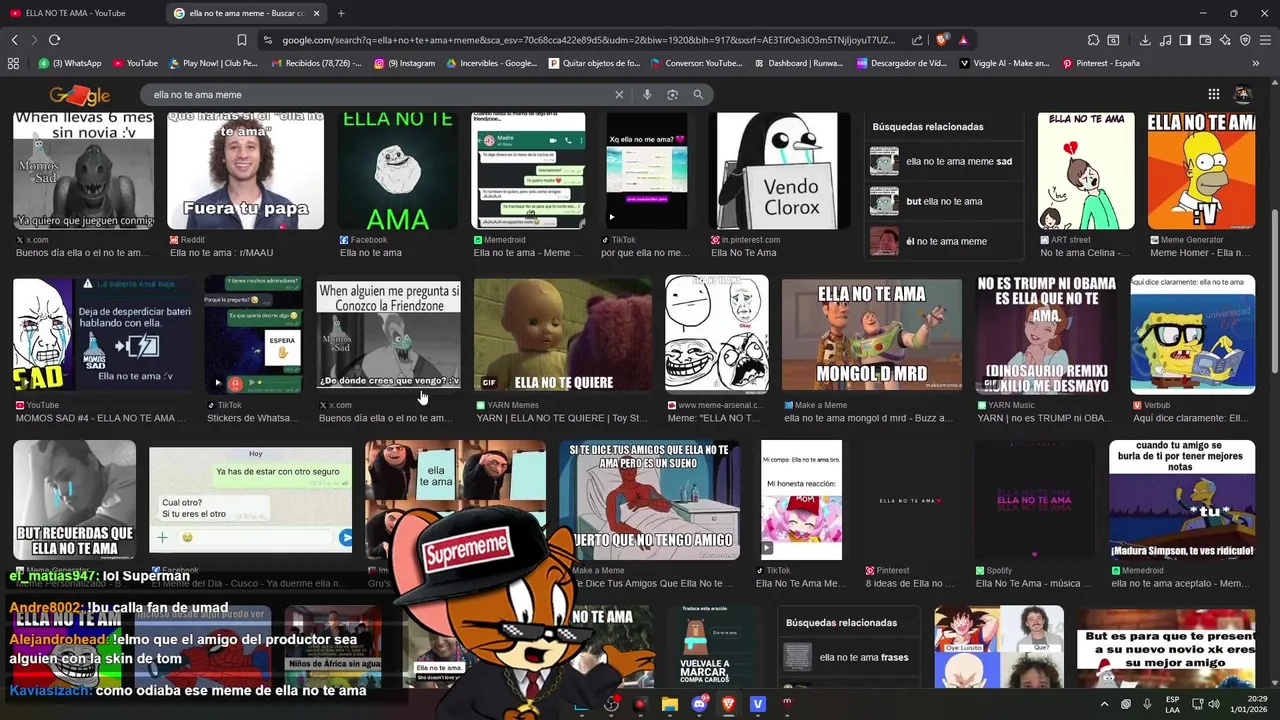Screen dimensions: 1280x720
Task: Show more bookmarks with overflow chevron
Action: [x=1256, y=63]
